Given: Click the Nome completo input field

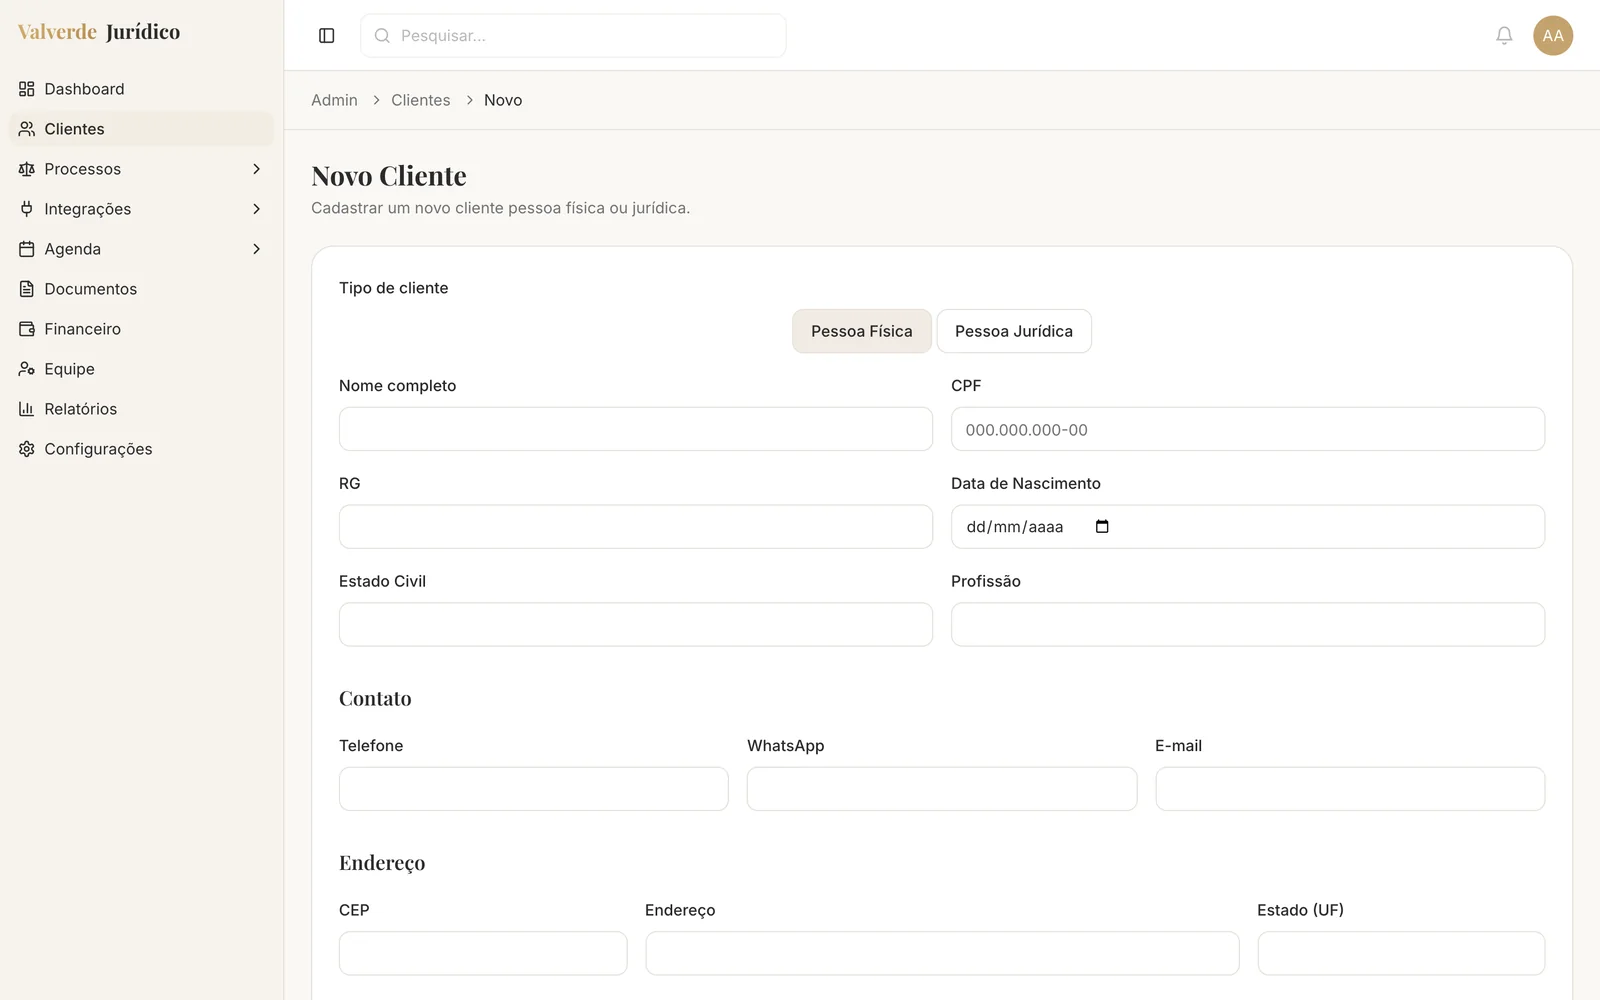Looking at the screenshot, I should coord(636,429).
